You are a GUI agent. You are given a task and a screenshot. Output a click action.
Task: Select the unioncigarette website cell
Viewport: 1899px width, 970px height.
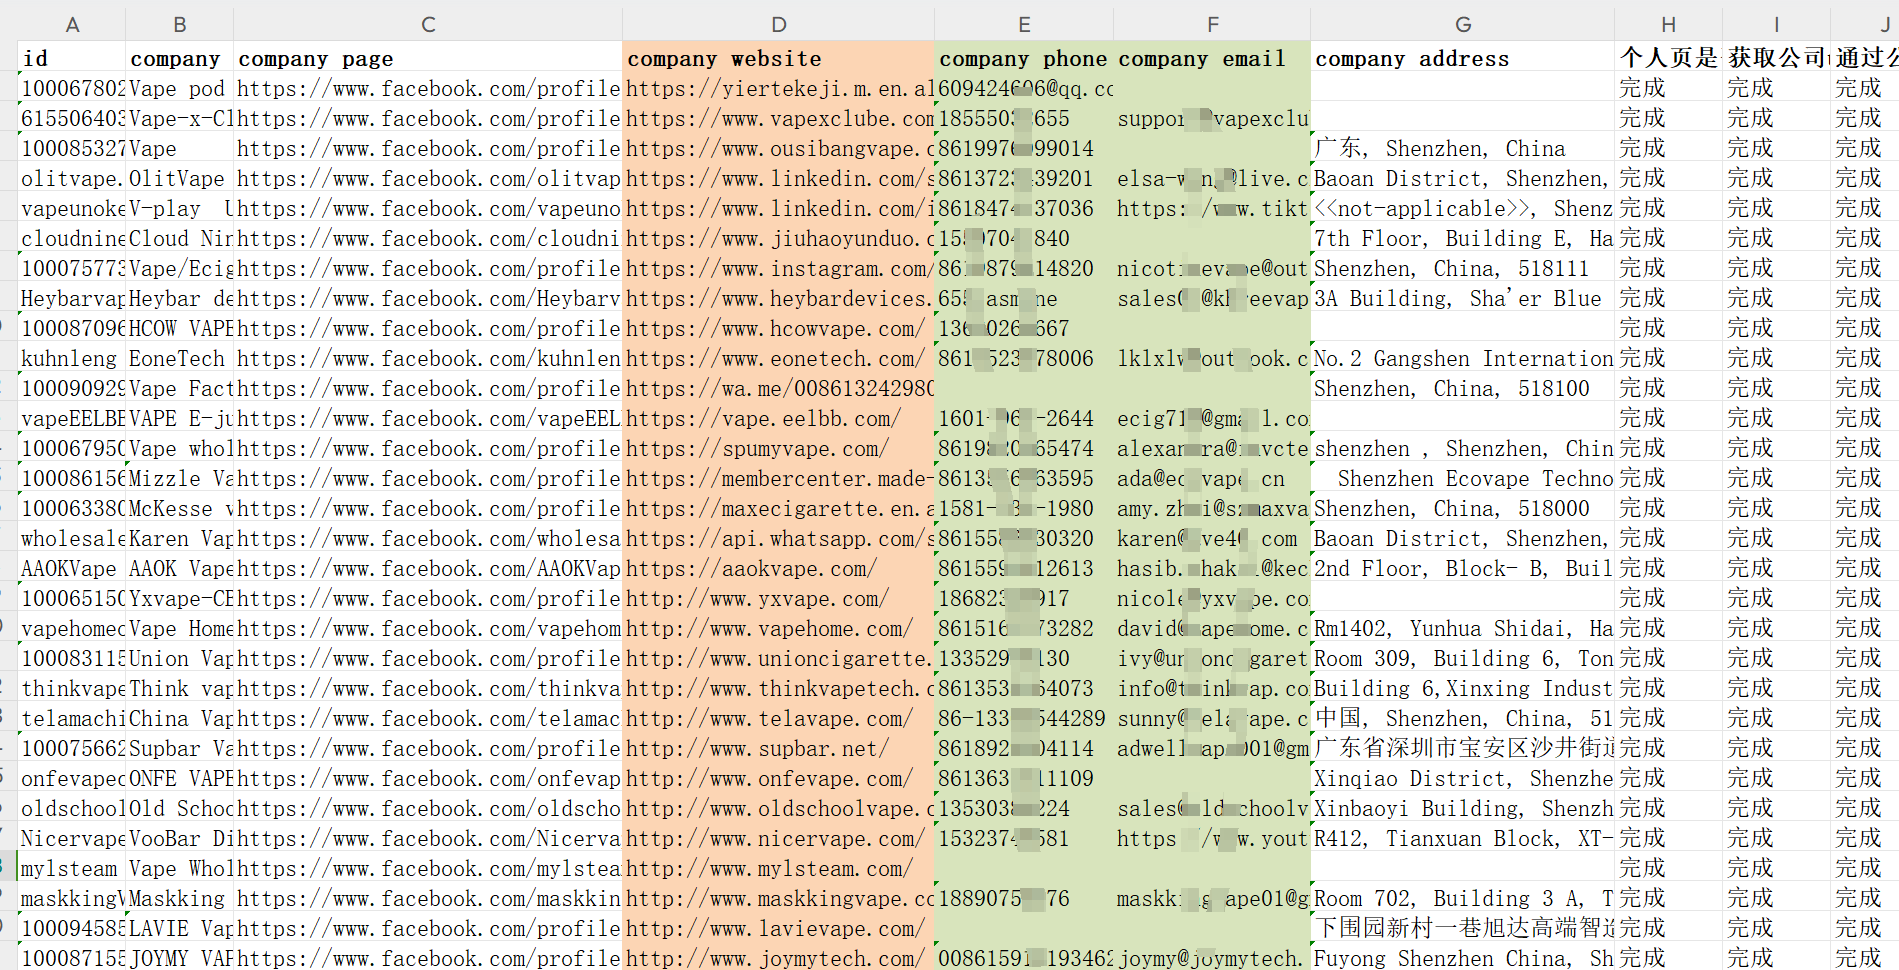tap(779, 658)
